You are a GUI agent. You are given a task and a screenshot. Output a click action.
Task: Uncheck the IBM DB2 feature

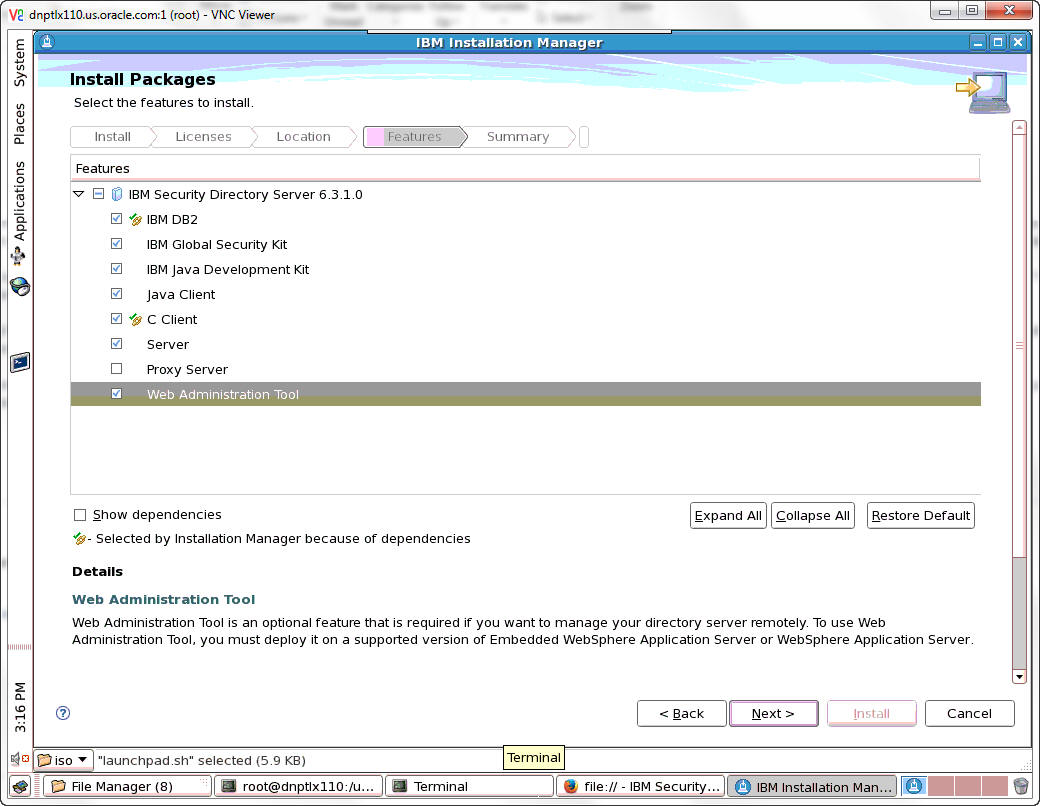coord(117,219)
